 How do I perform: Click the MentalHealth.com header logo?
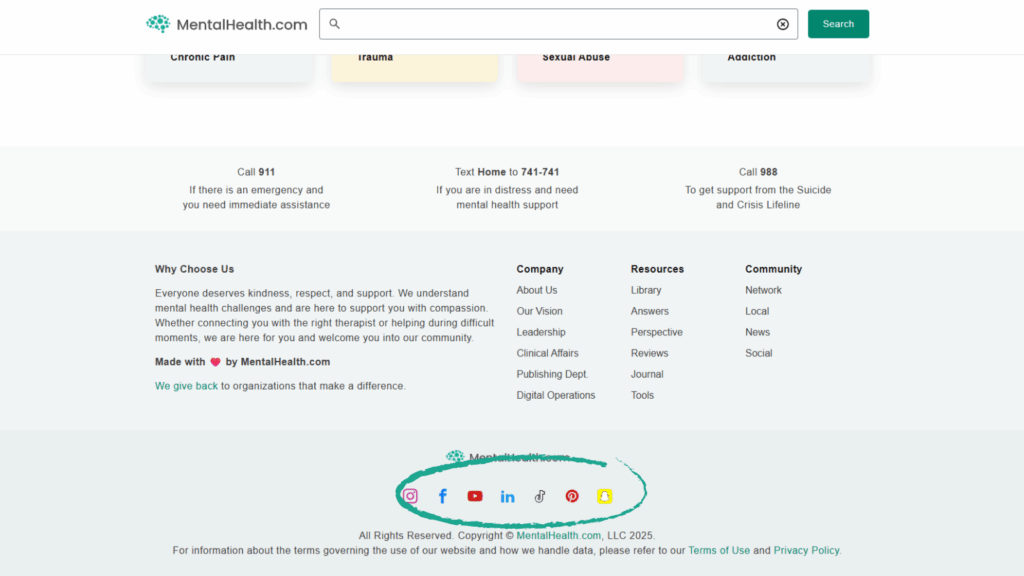pos(227,24)
